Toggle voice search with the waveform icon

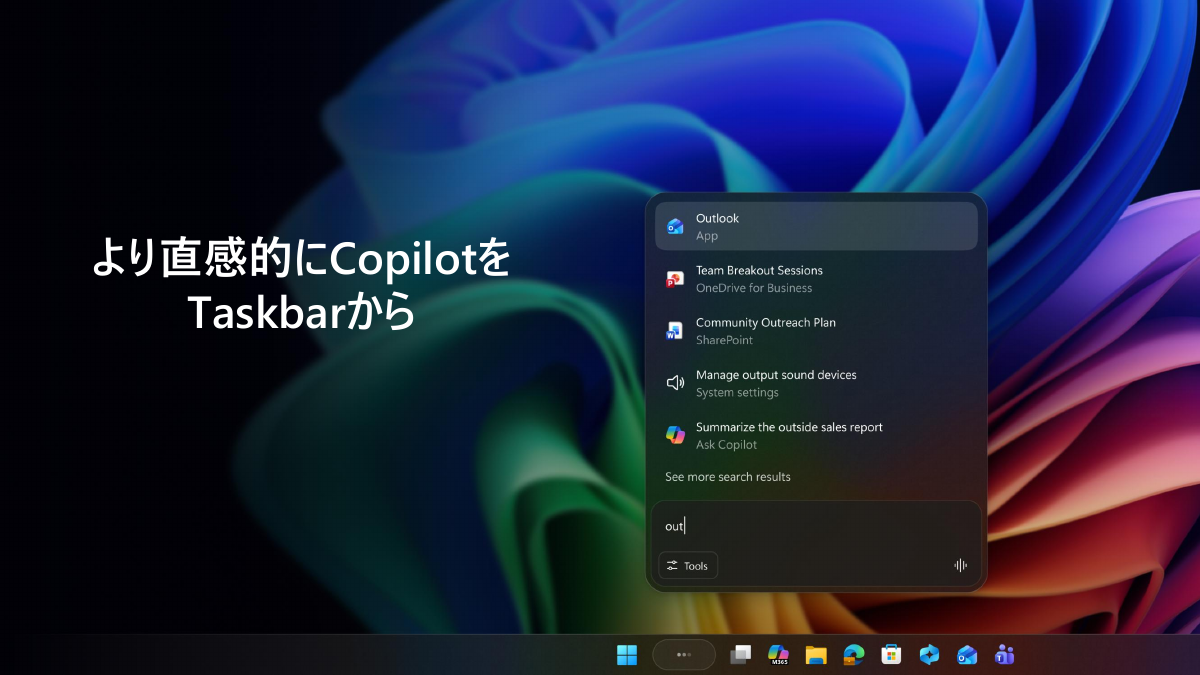(x=959, y=565)
